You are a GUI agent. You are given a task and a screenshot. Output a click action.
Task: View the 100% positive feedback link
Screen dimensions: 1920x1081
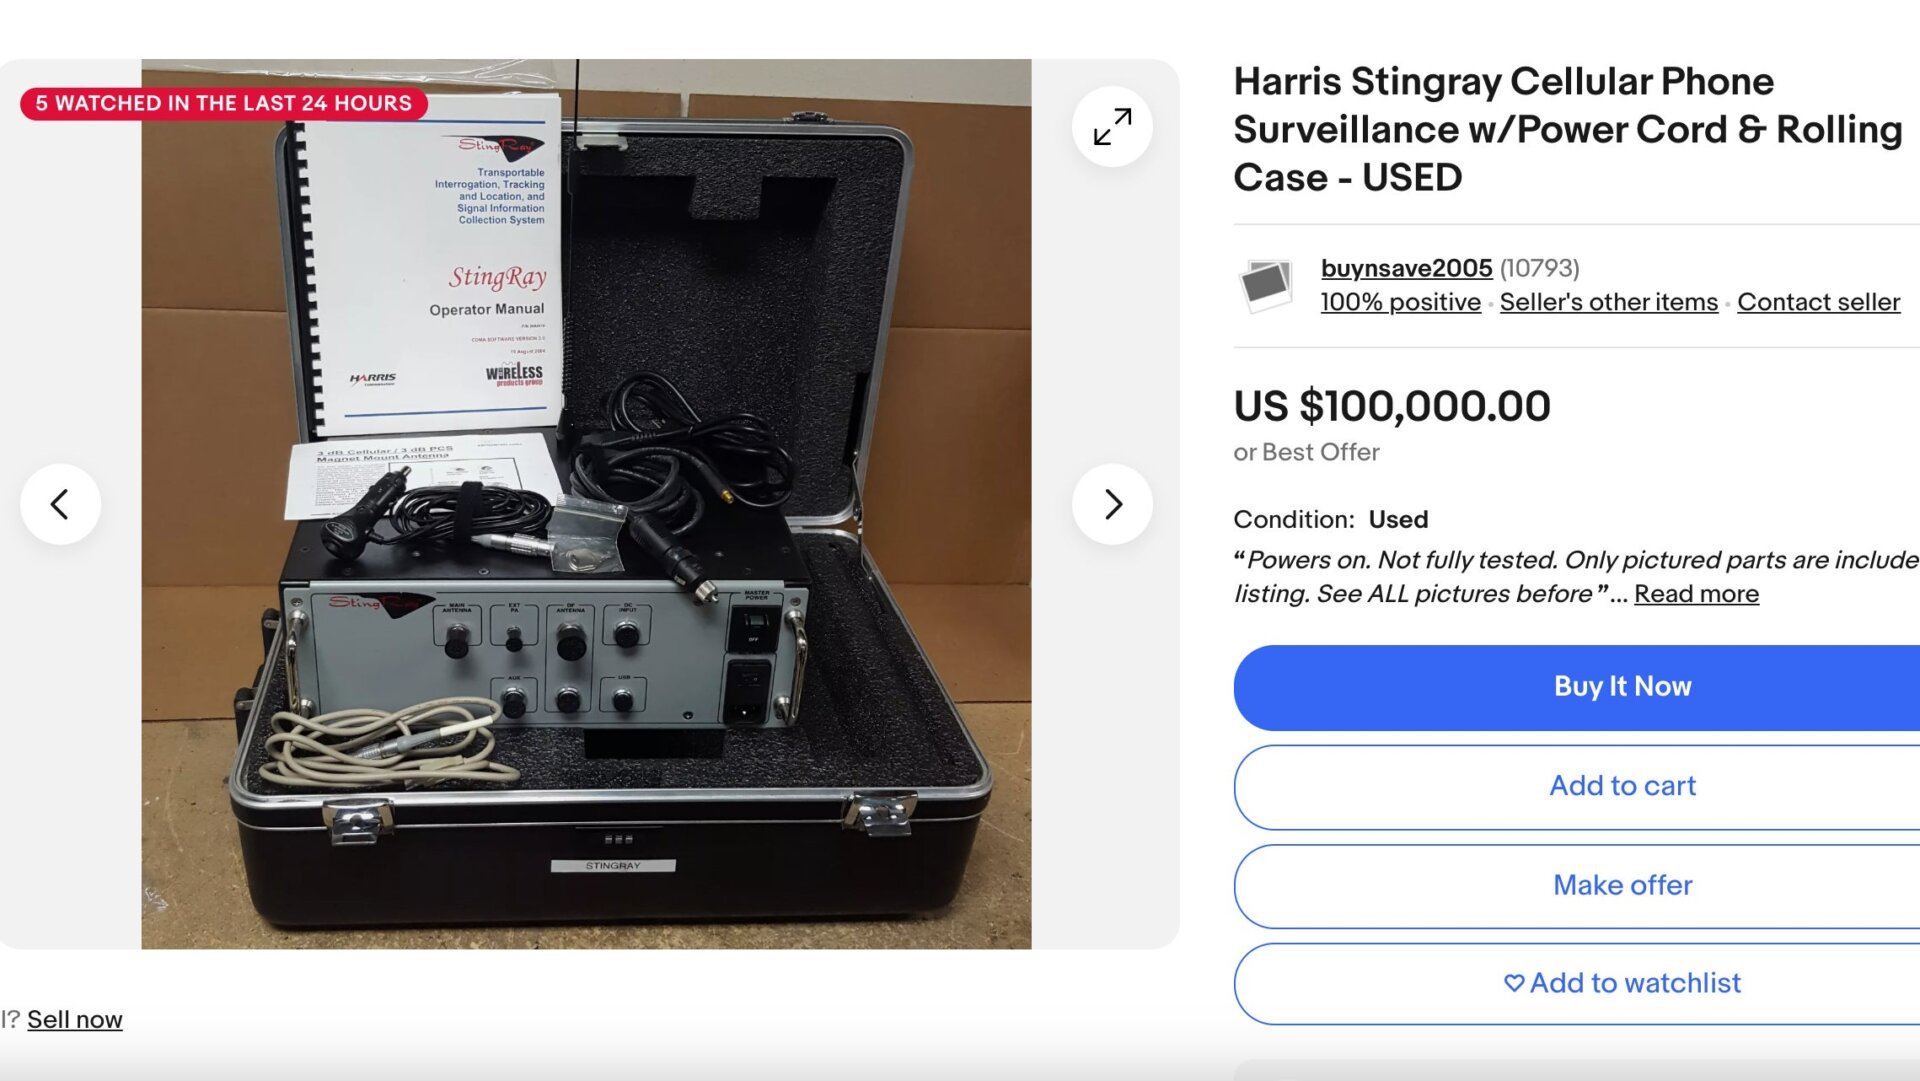click(x=1400, y=302)
